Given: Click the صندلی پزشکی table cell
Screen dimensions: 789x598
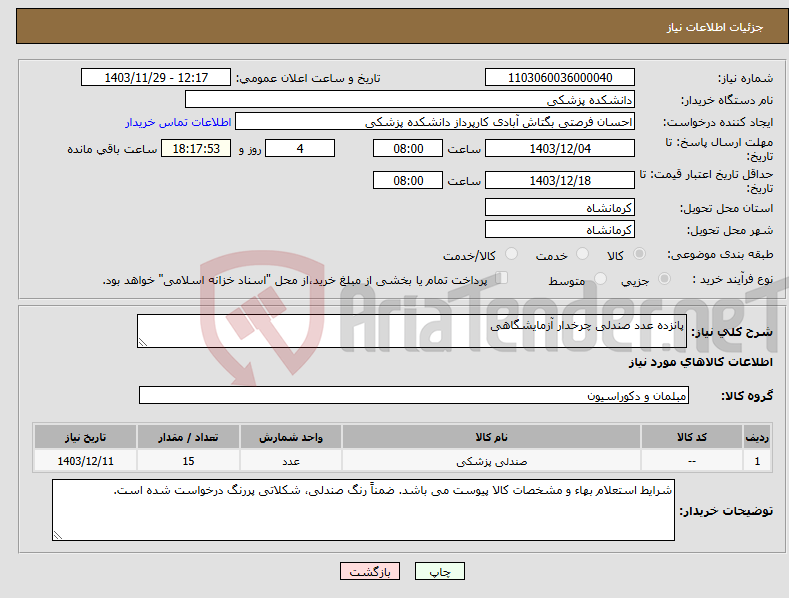Looking at the screenshot, I should pyautogui.click(x=491, y=461).
